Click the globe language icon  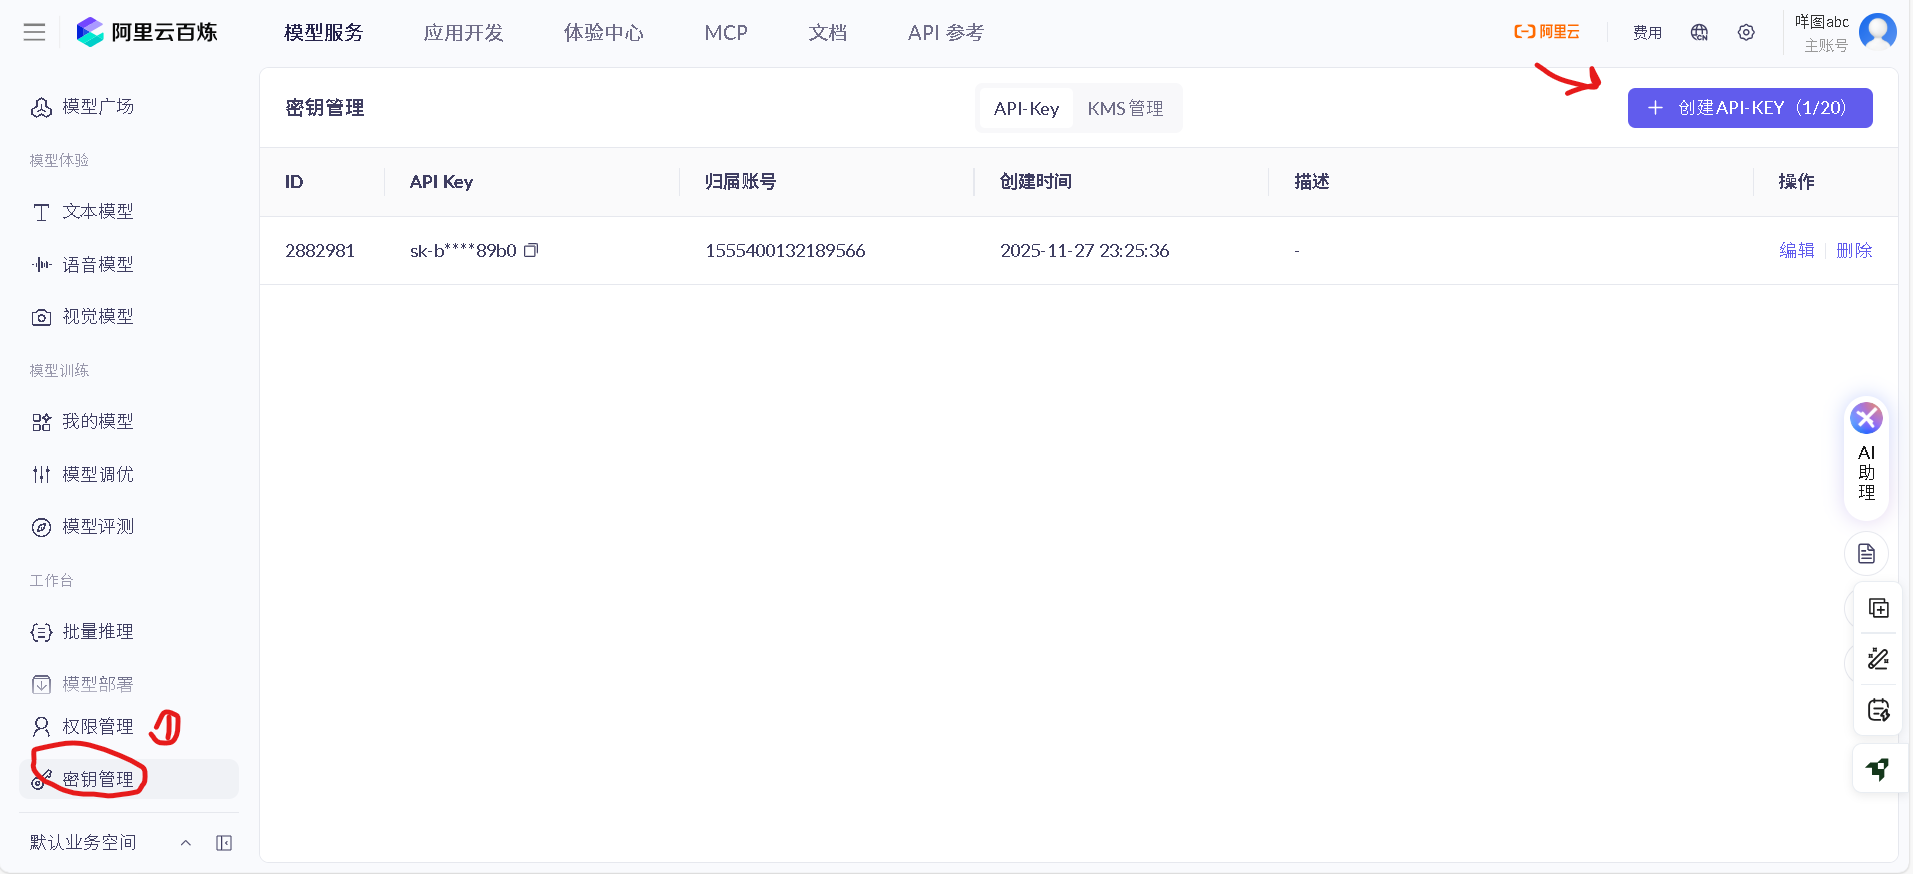click(1699, 32)
